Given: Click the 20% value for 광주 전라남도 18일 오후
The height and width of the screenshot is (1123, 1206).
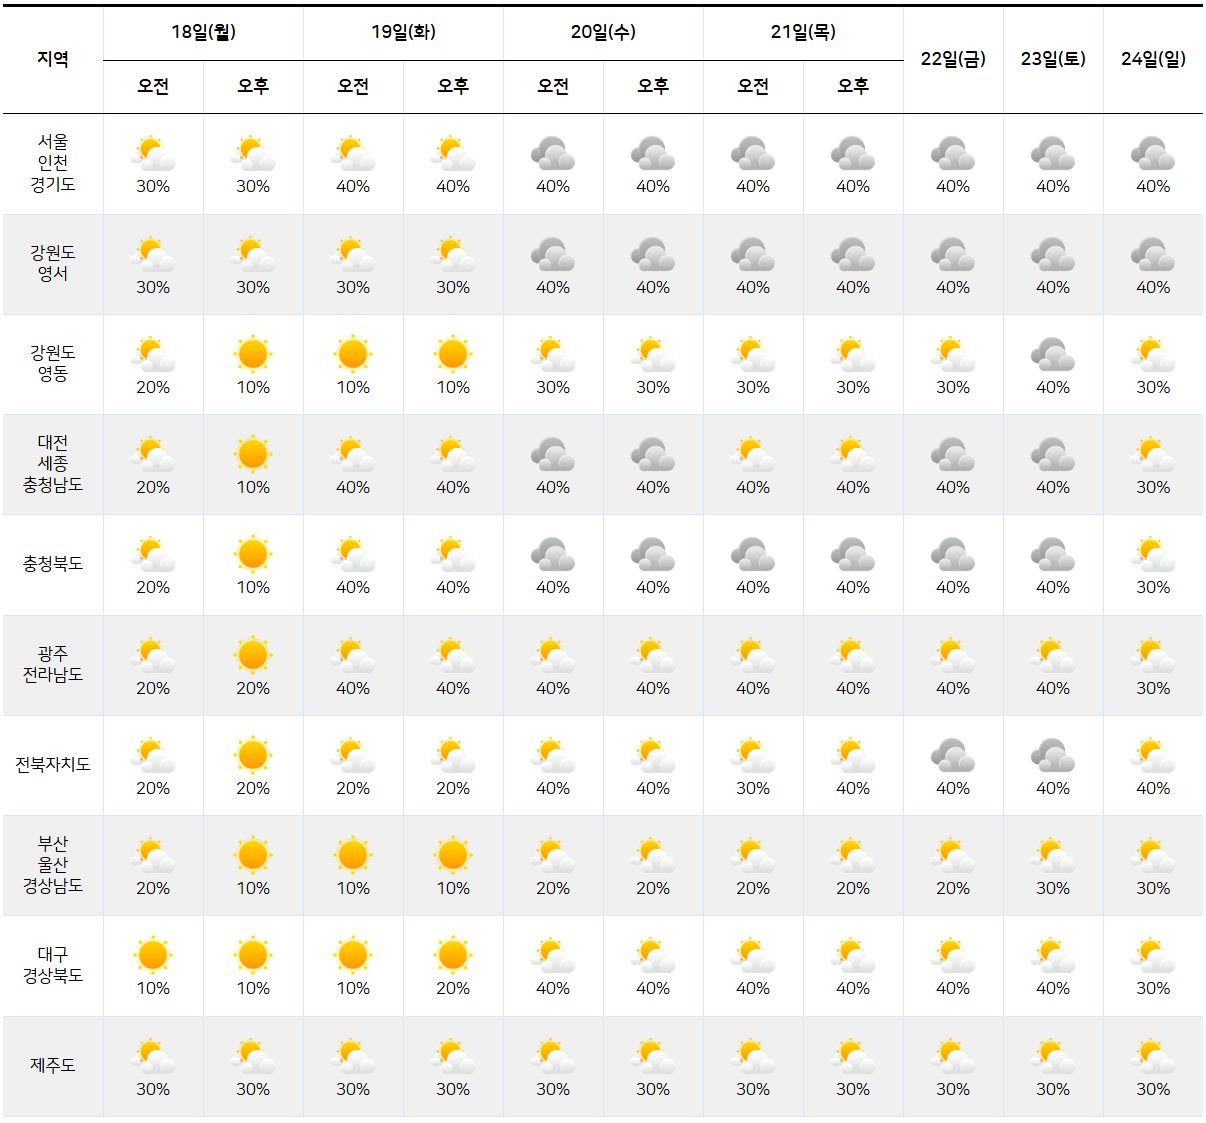Looking at the screenshot, I should click(253, 688).
